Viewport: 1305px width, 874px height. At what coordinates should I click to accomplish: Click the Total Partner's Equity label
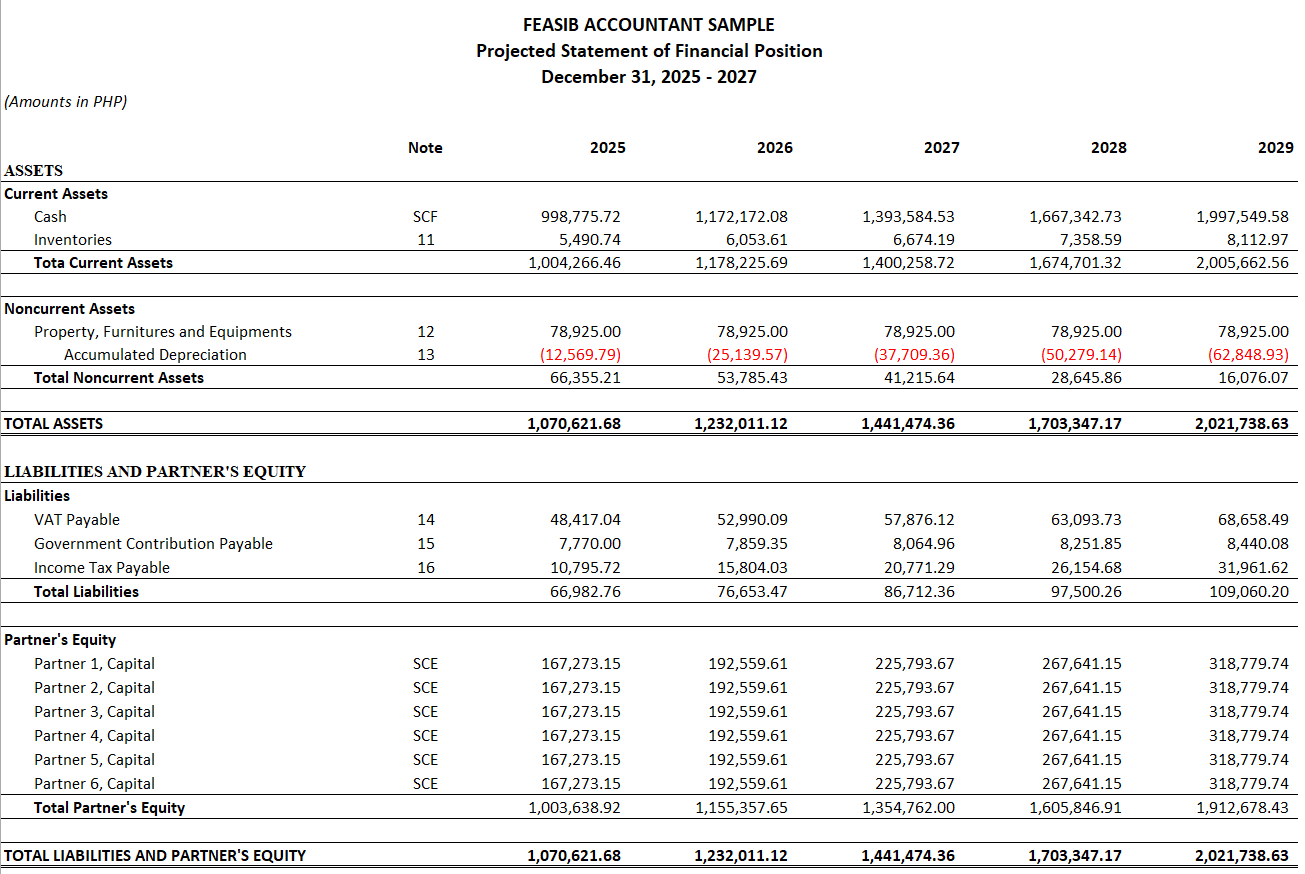[109, 807]
